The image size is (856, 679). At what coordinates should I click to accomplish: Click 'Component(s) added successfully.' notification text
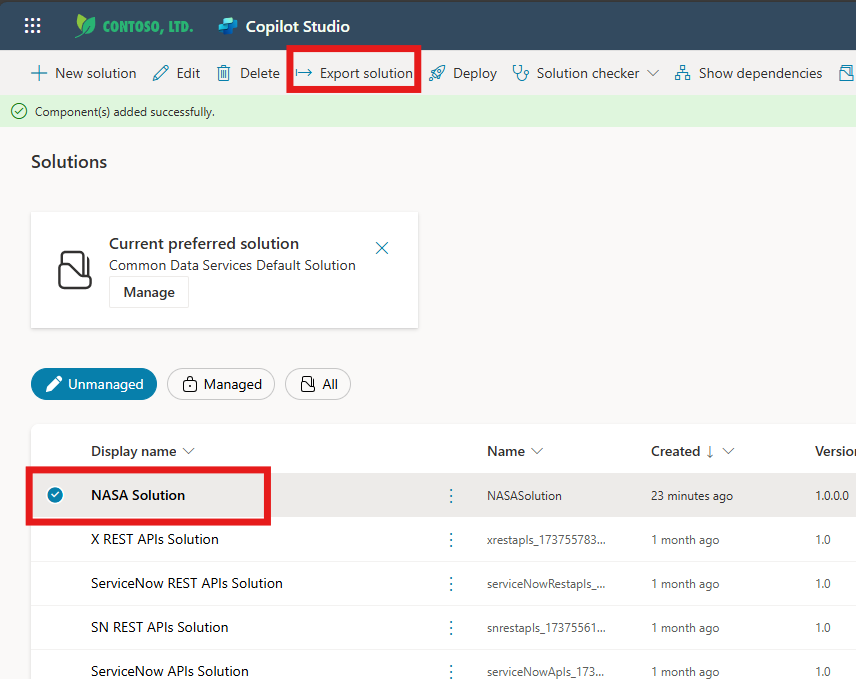pos(124,112)
